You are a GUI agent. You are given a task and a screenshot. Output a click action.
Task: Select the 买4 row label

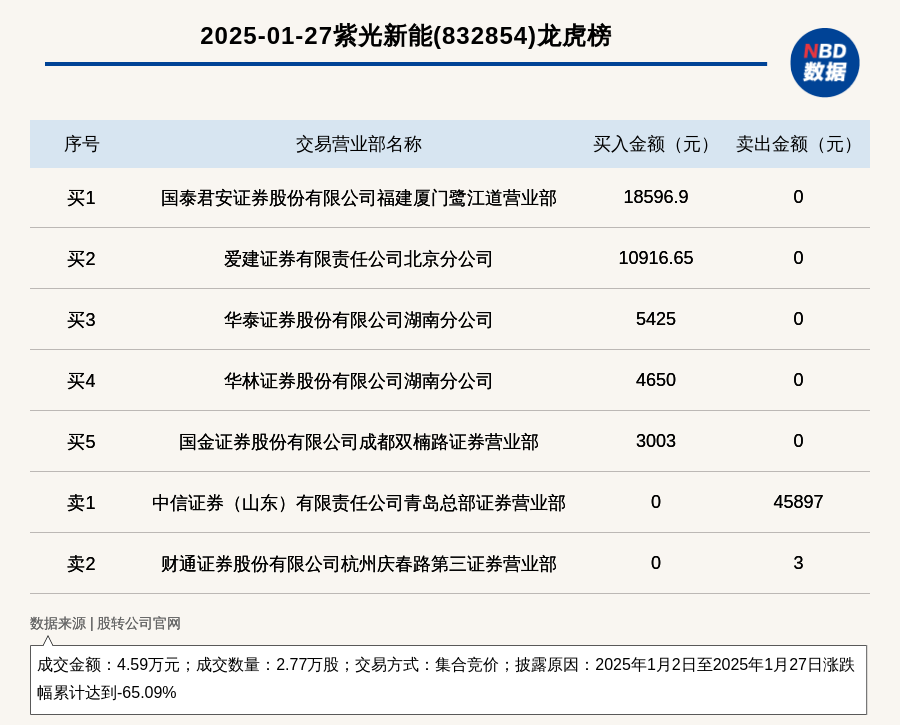point(82,381)
